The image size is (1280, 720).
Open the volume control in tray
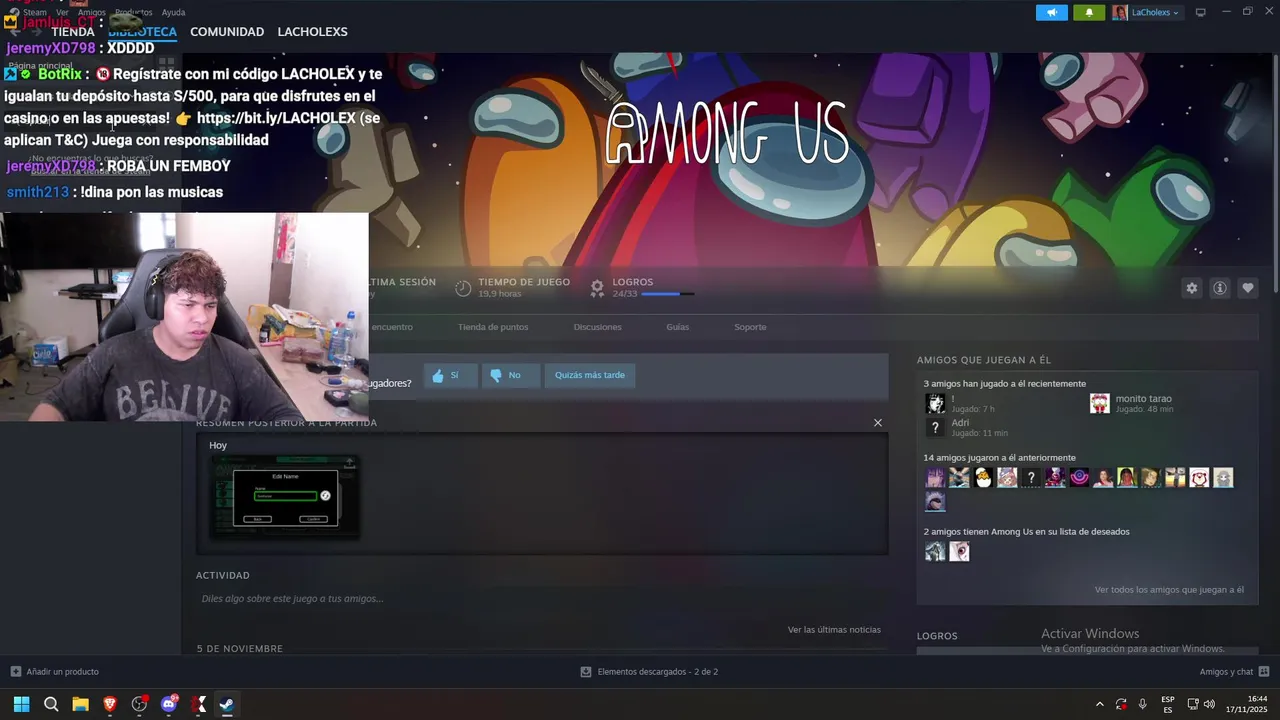pyautogui.click(x=1209, y=704)
